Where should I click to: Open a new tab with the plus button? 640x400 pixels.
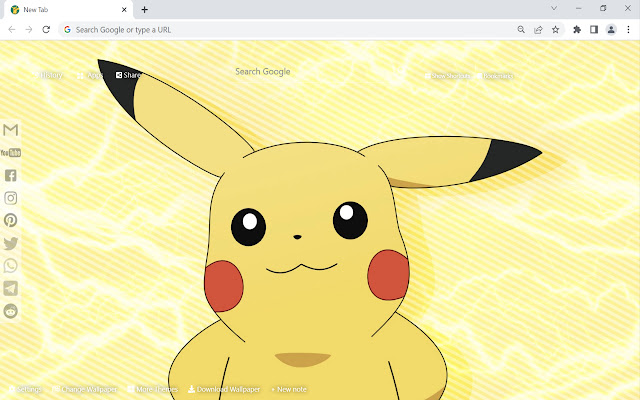click(144, 9)
